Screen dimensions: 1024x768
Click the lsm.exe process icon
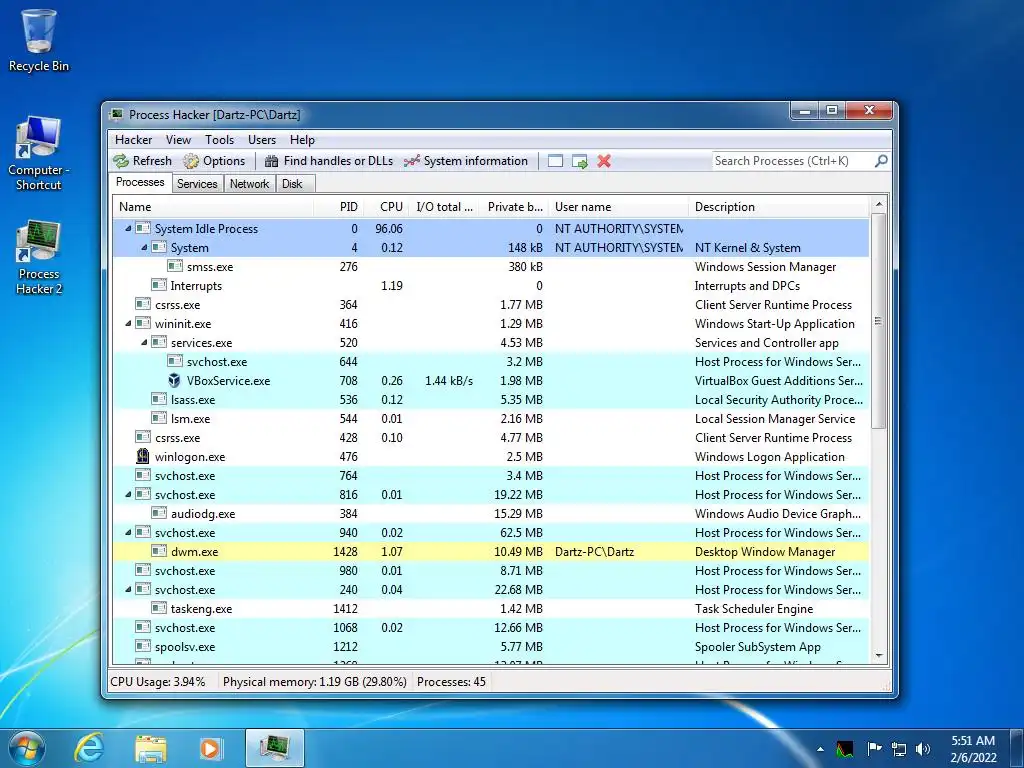pos(159,418)
